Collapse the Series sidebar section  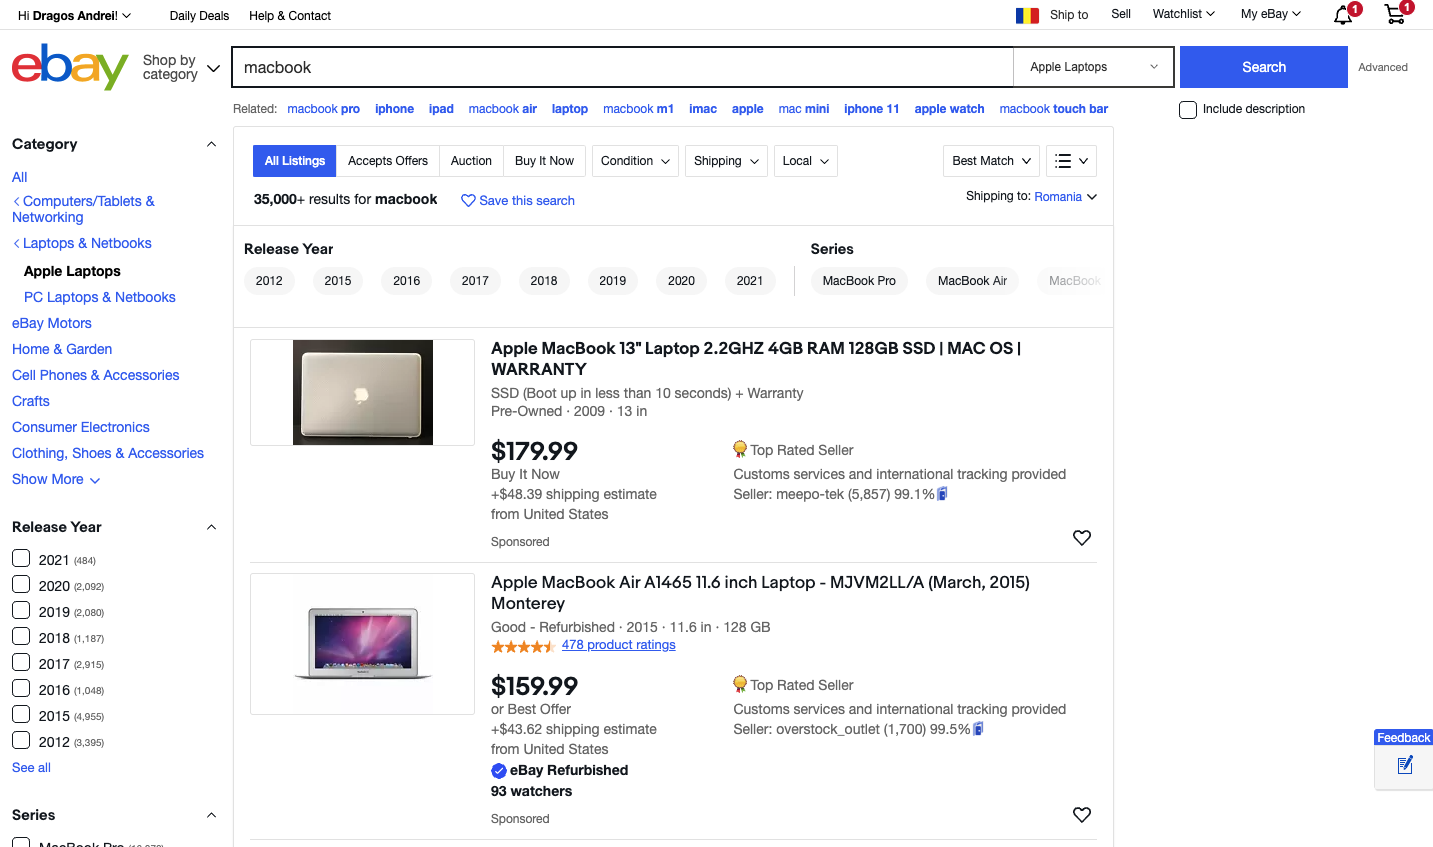pos(211,815)
